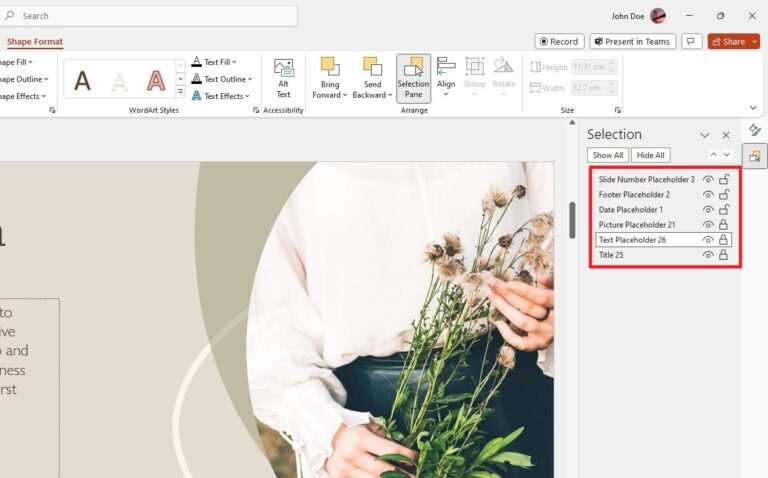Screen dimensions: 768x478
Task: Toggle visibility of Picture Placeholder 21
Action: tap(708, 225)
